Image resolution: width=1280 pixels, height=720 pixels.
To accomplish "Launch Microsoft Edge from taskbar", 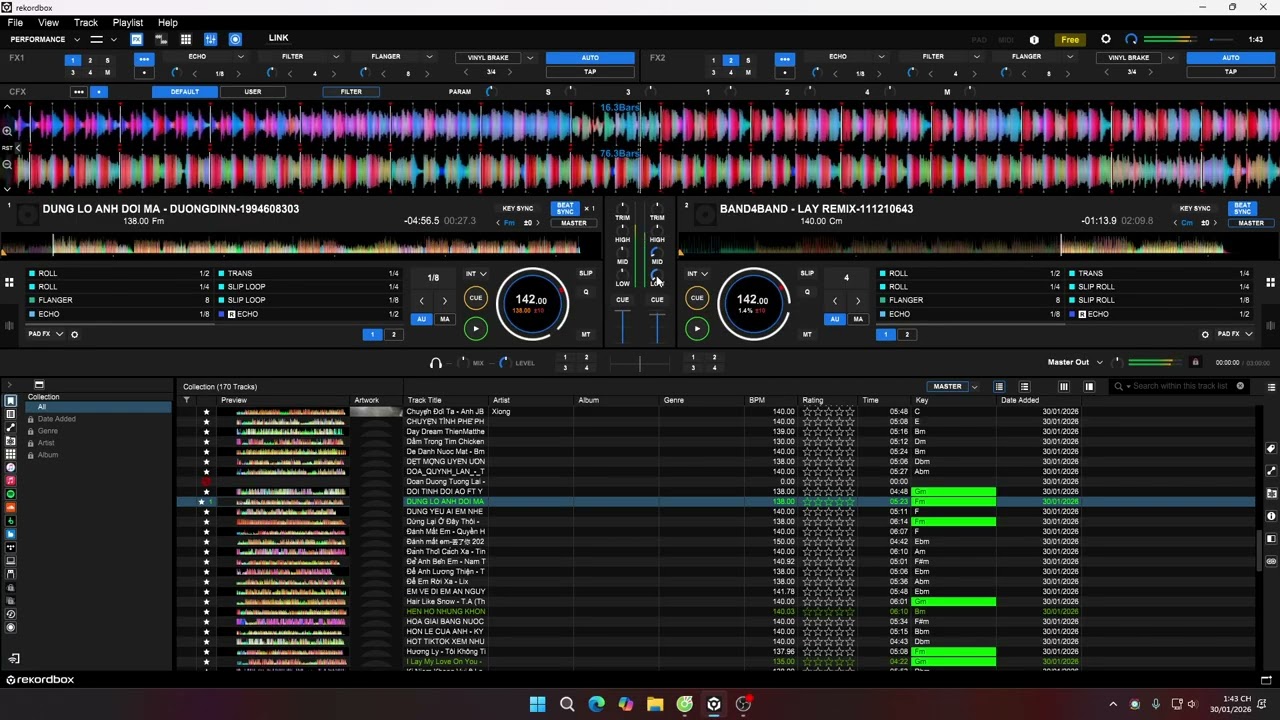I will click(x=596, y=704).
